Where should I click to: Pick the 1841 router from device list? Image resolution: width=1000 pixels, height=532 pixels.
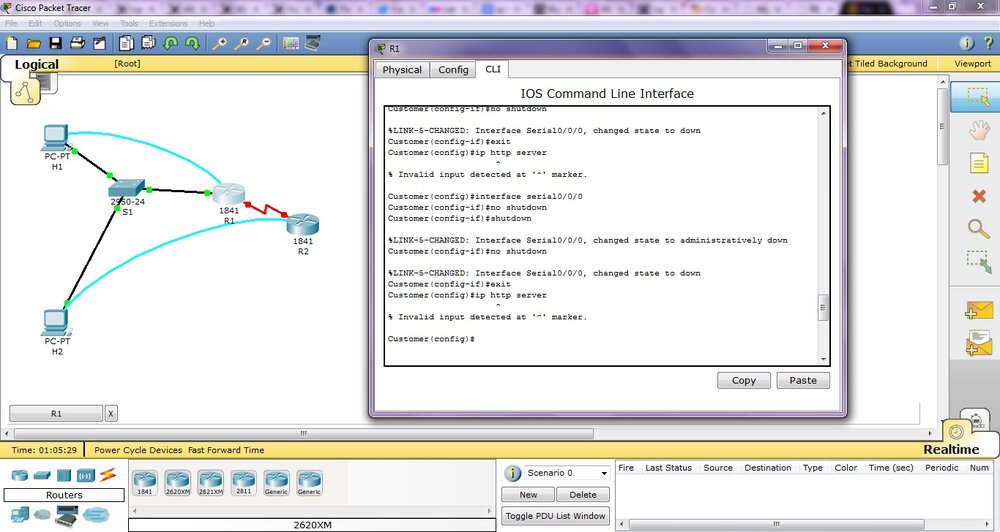[145, 483]
